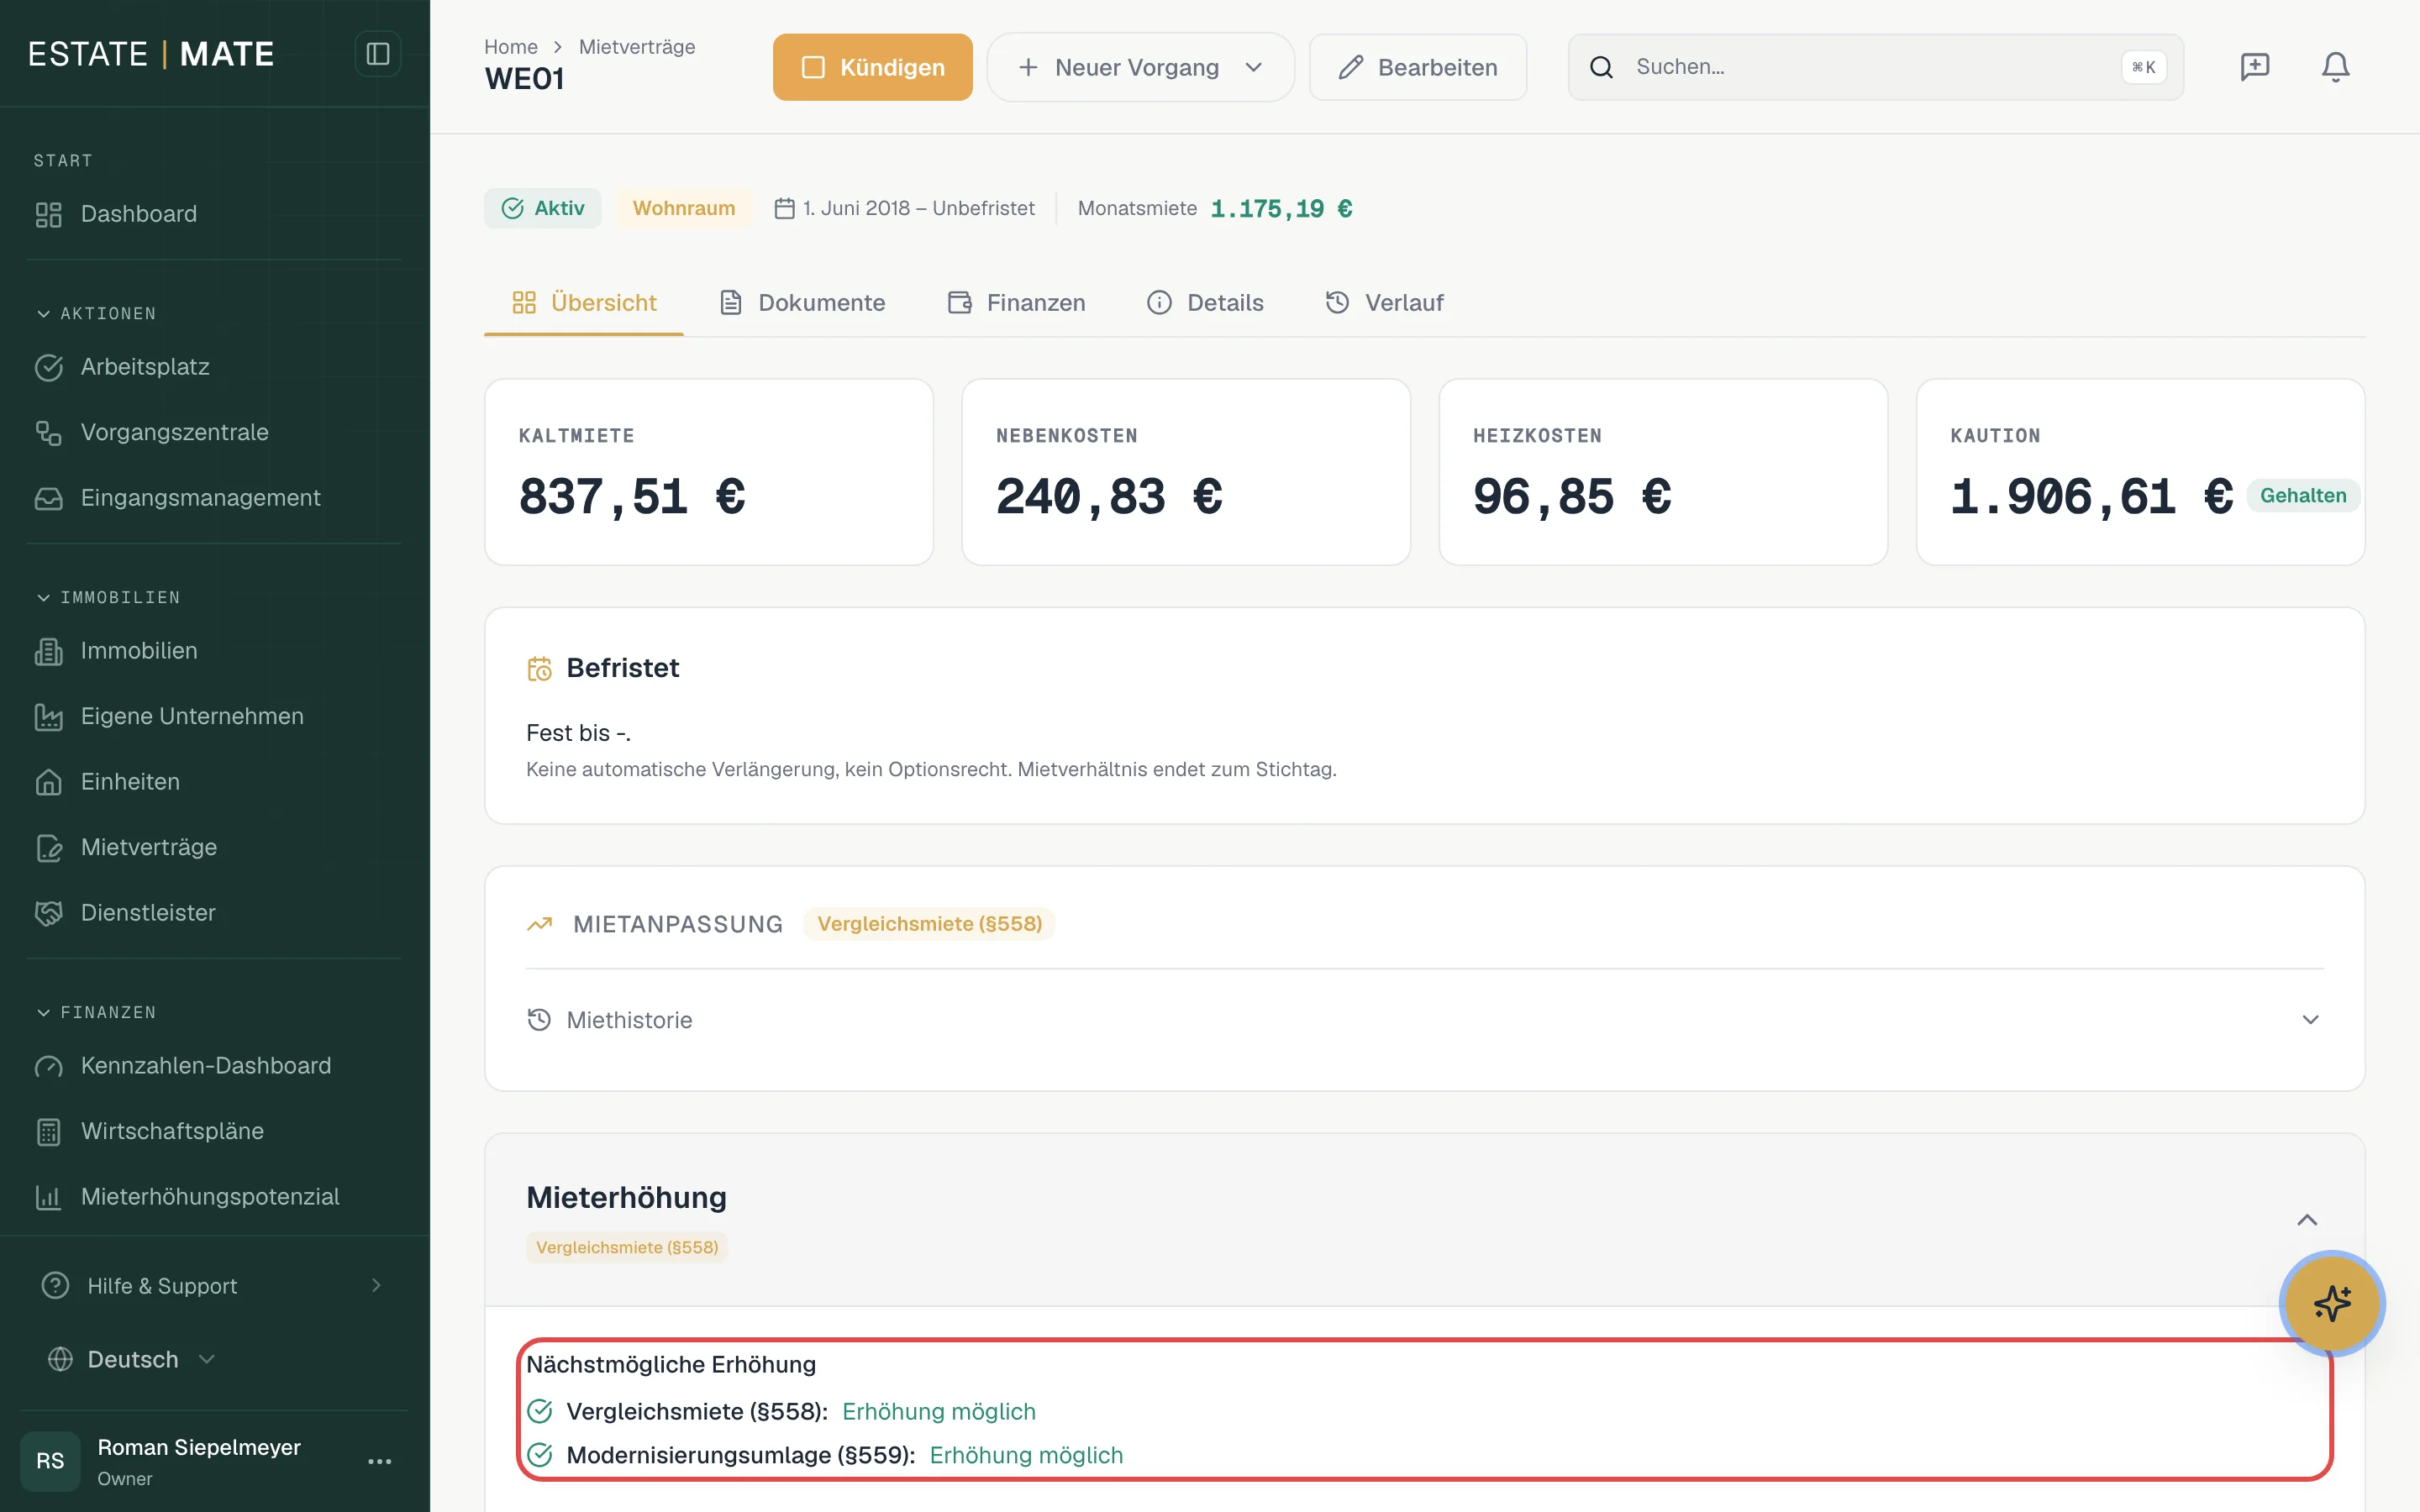Open the Neuer Vorgang dropdown
This screenshot has width=2420, height=1512.
pos(1140,67)
